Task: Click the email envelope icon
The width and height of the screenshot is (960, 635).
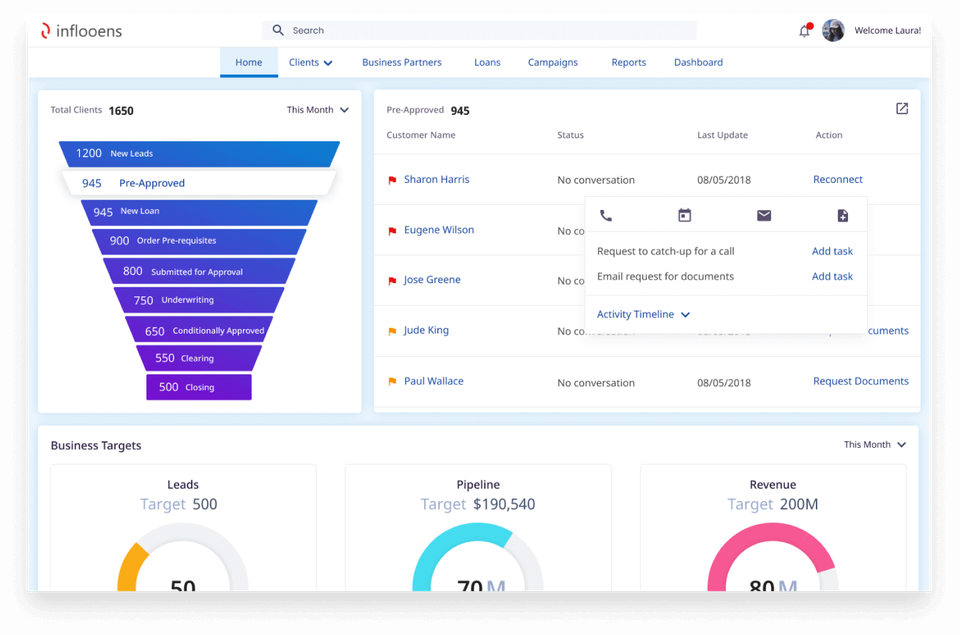Action: pyautogui.click(x=763, y=216)
